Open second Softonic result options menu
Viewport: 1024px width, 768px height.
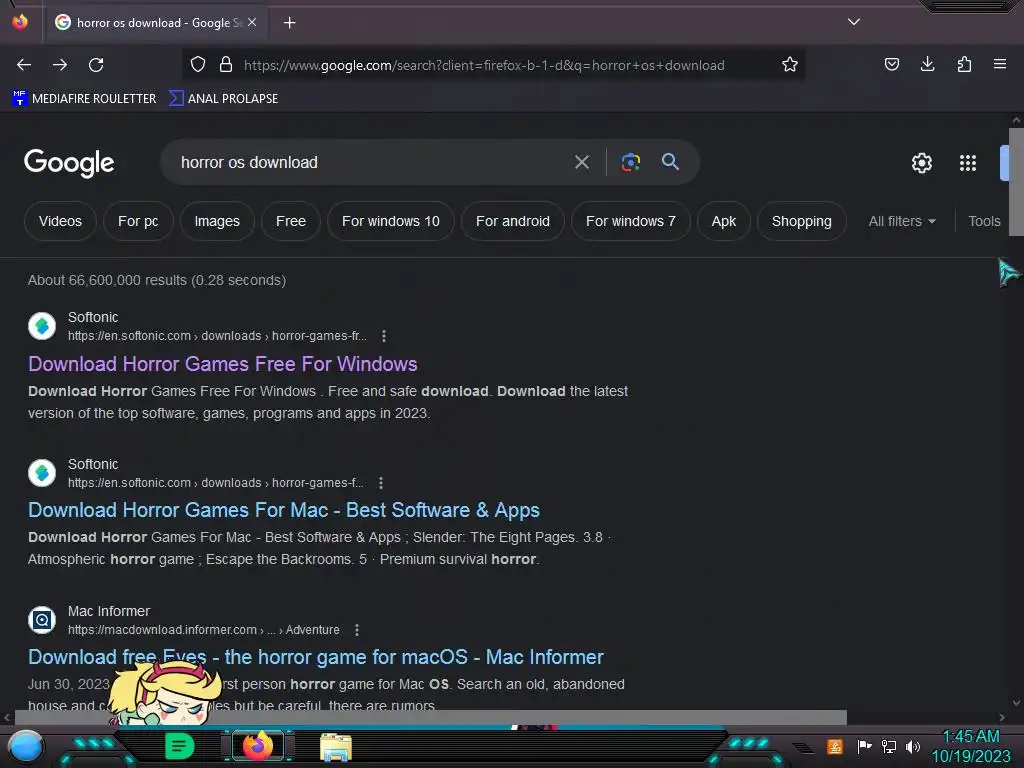tap(381, 483)
